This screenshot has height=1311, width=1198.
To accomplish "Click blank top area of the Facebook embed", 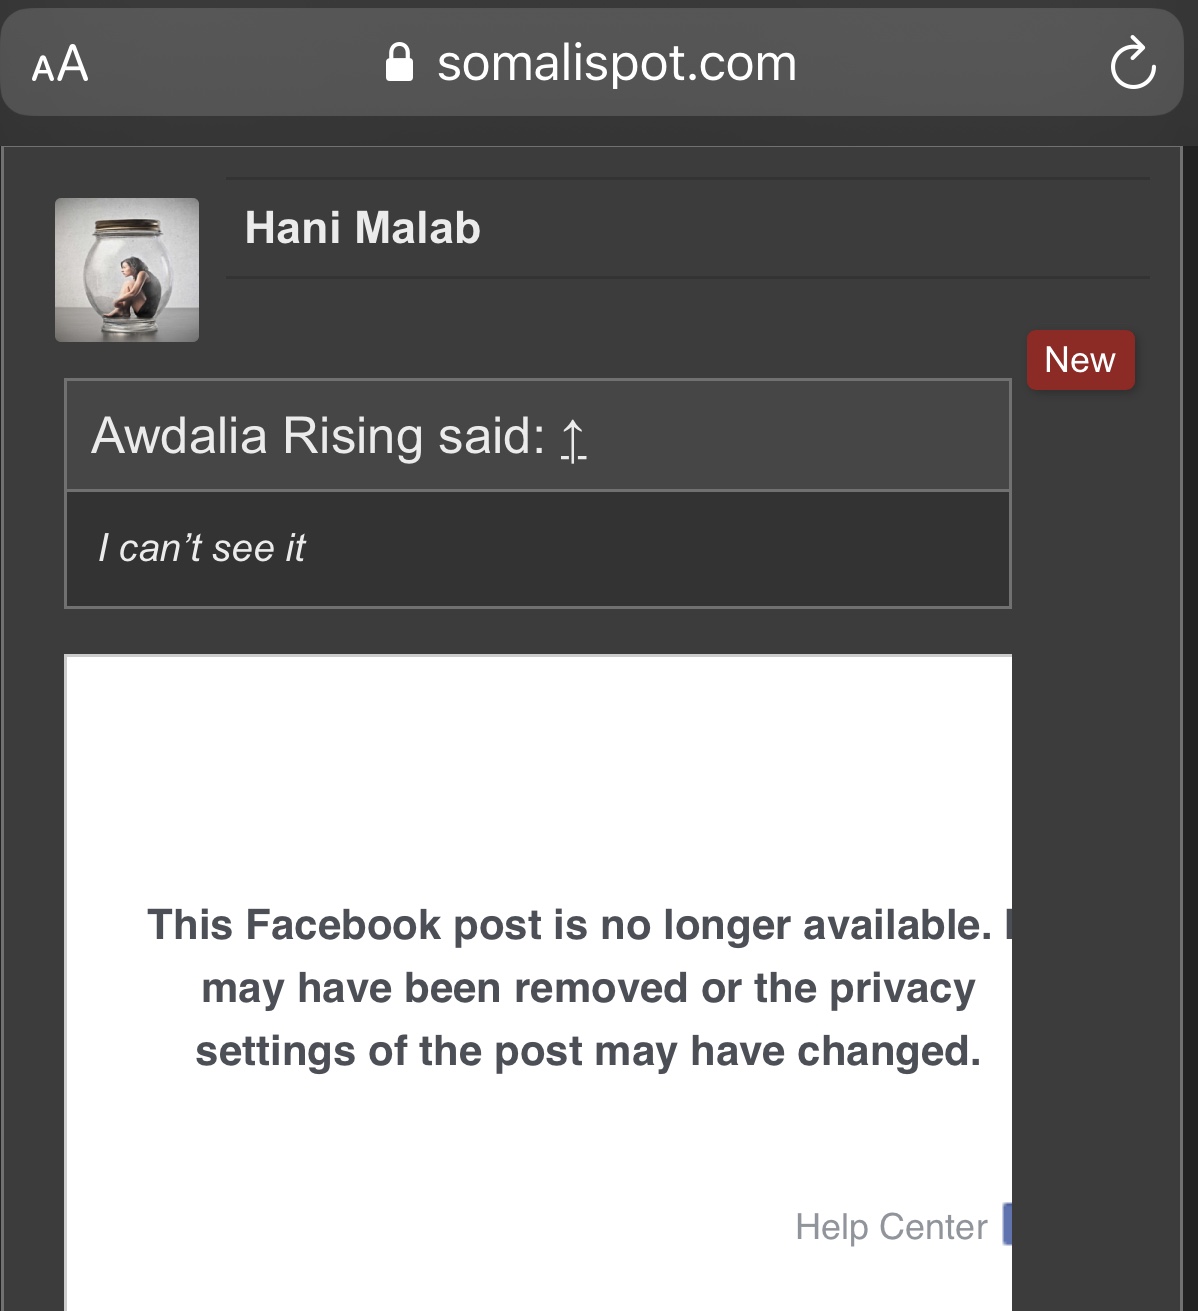I will pos(538,760).
